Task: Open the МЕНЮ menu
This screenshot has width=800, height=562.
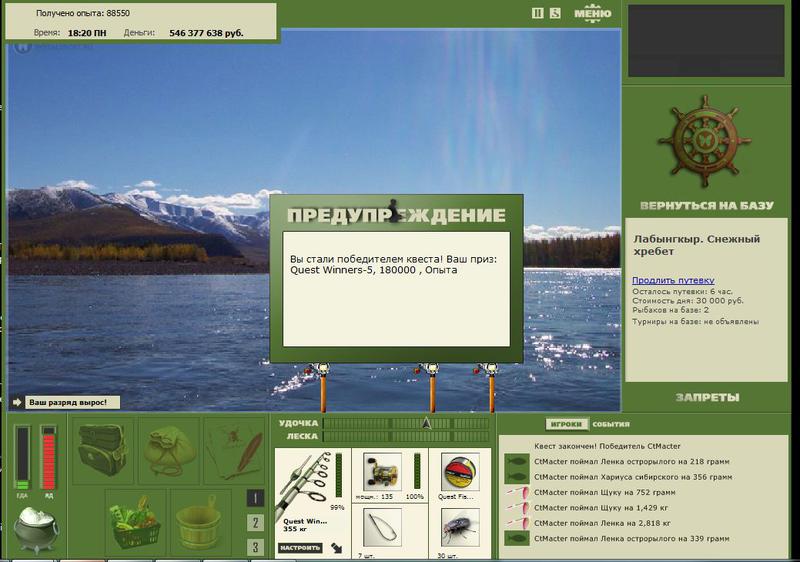Action: (592, 14)
